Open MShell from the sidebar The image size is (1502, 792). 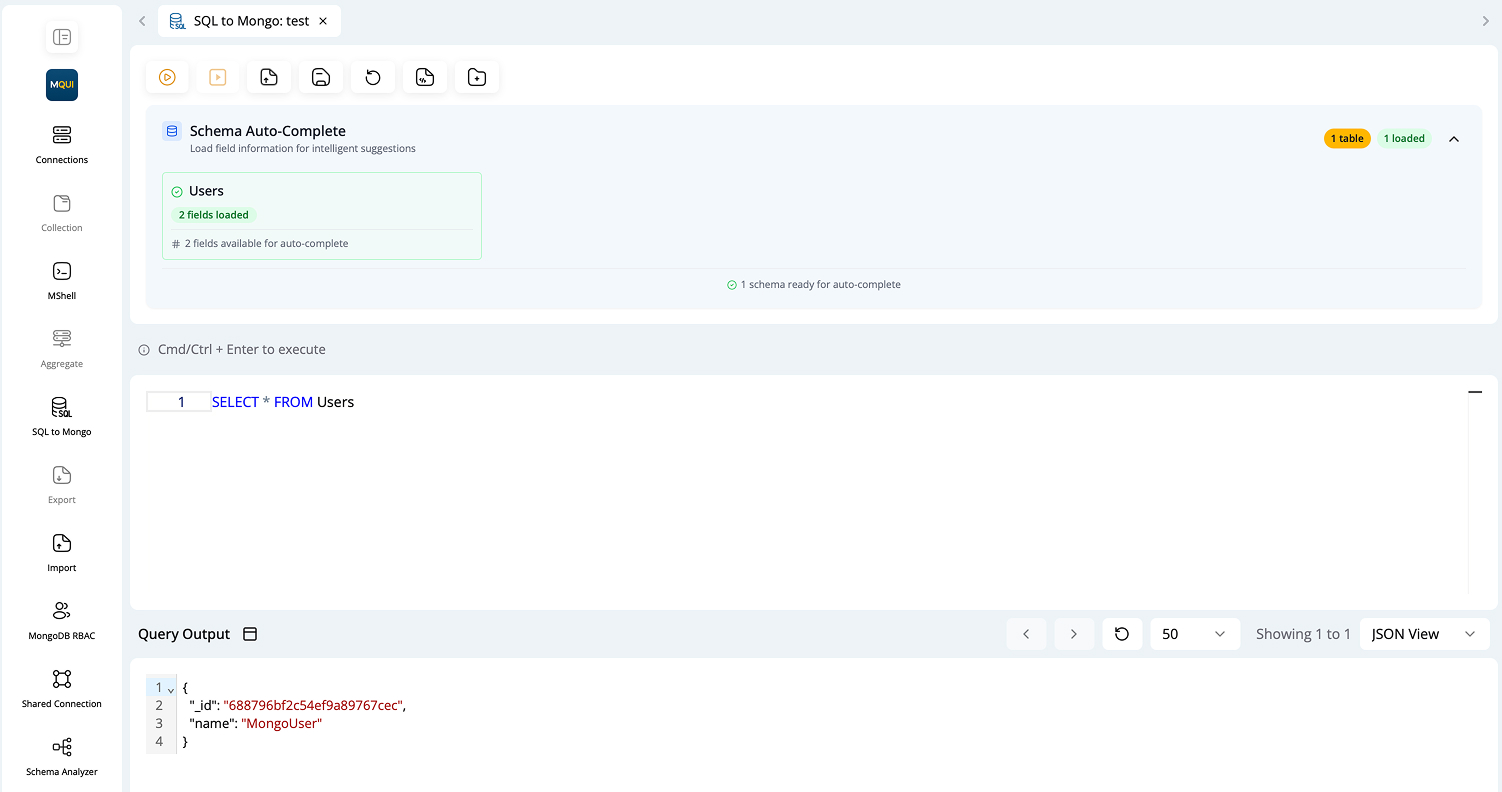coord(62,279)
